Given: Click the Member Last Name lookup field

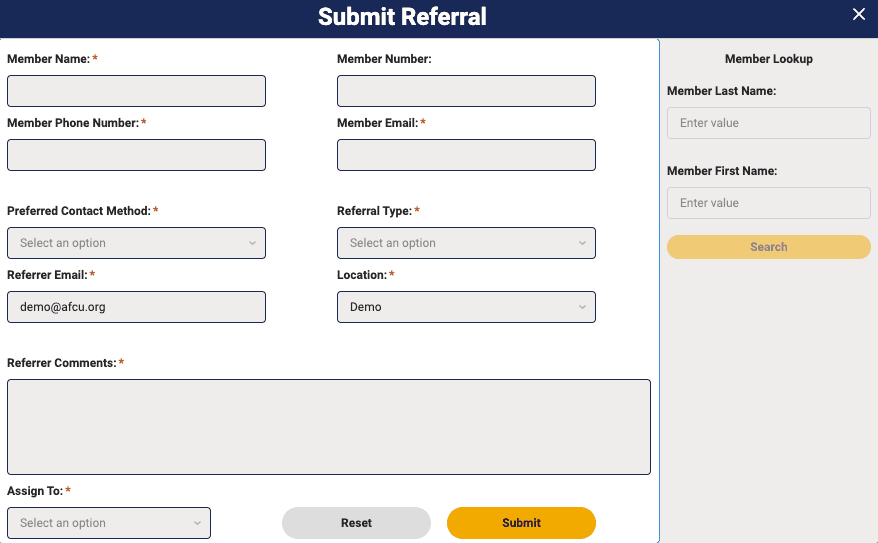Looking at the screenshot, I should [768, 123].
